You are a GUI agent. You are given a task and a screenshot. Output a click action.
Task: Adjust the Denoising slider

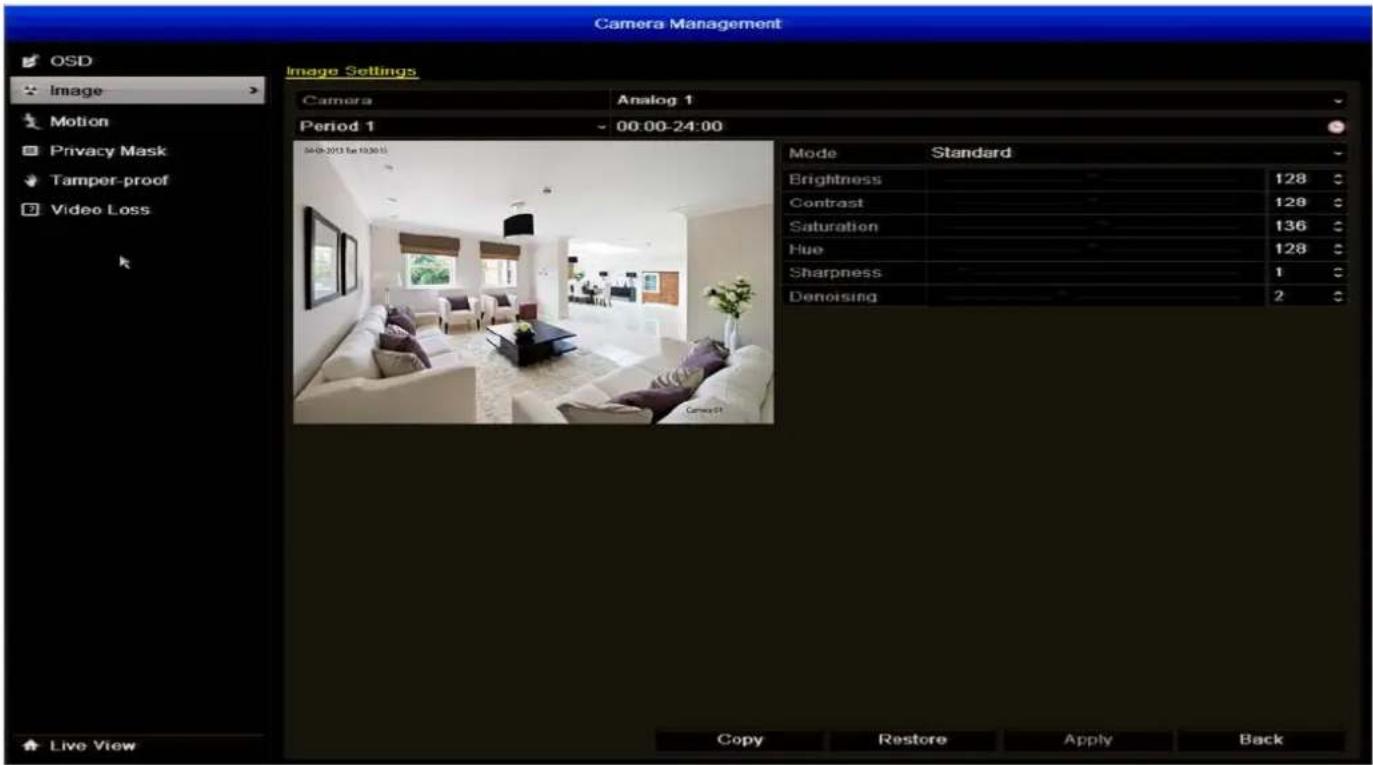pyautogui.click(x=1095, y=297)
